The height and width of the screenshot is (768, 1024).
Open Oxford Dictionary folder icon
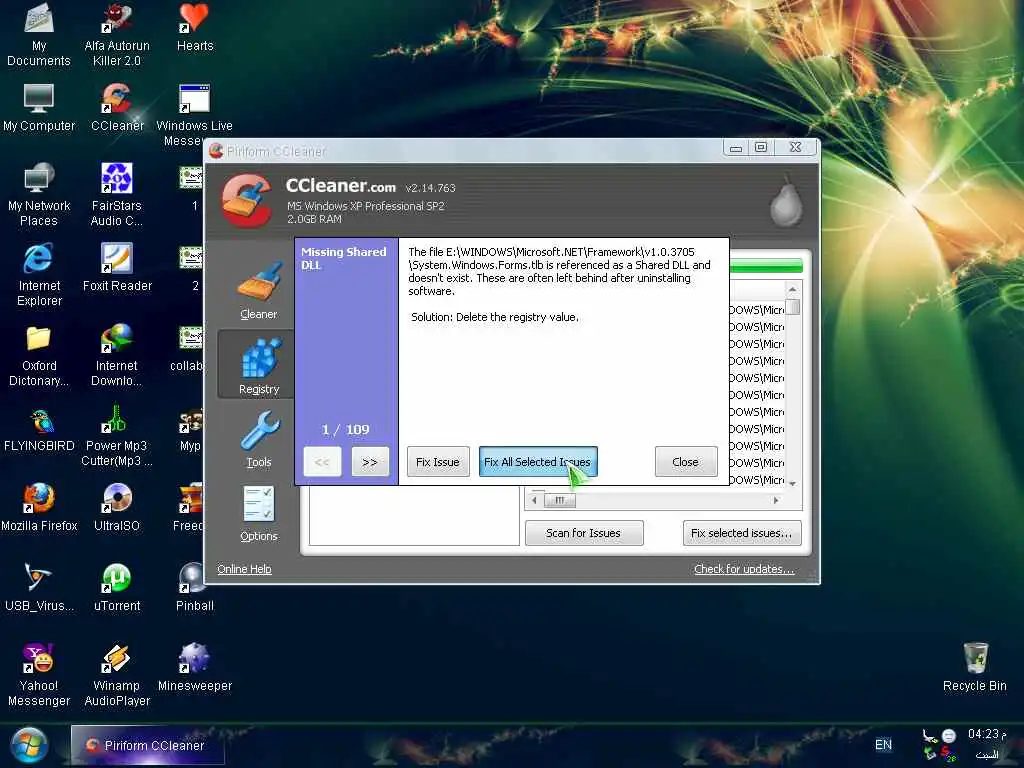click(39, 356)
